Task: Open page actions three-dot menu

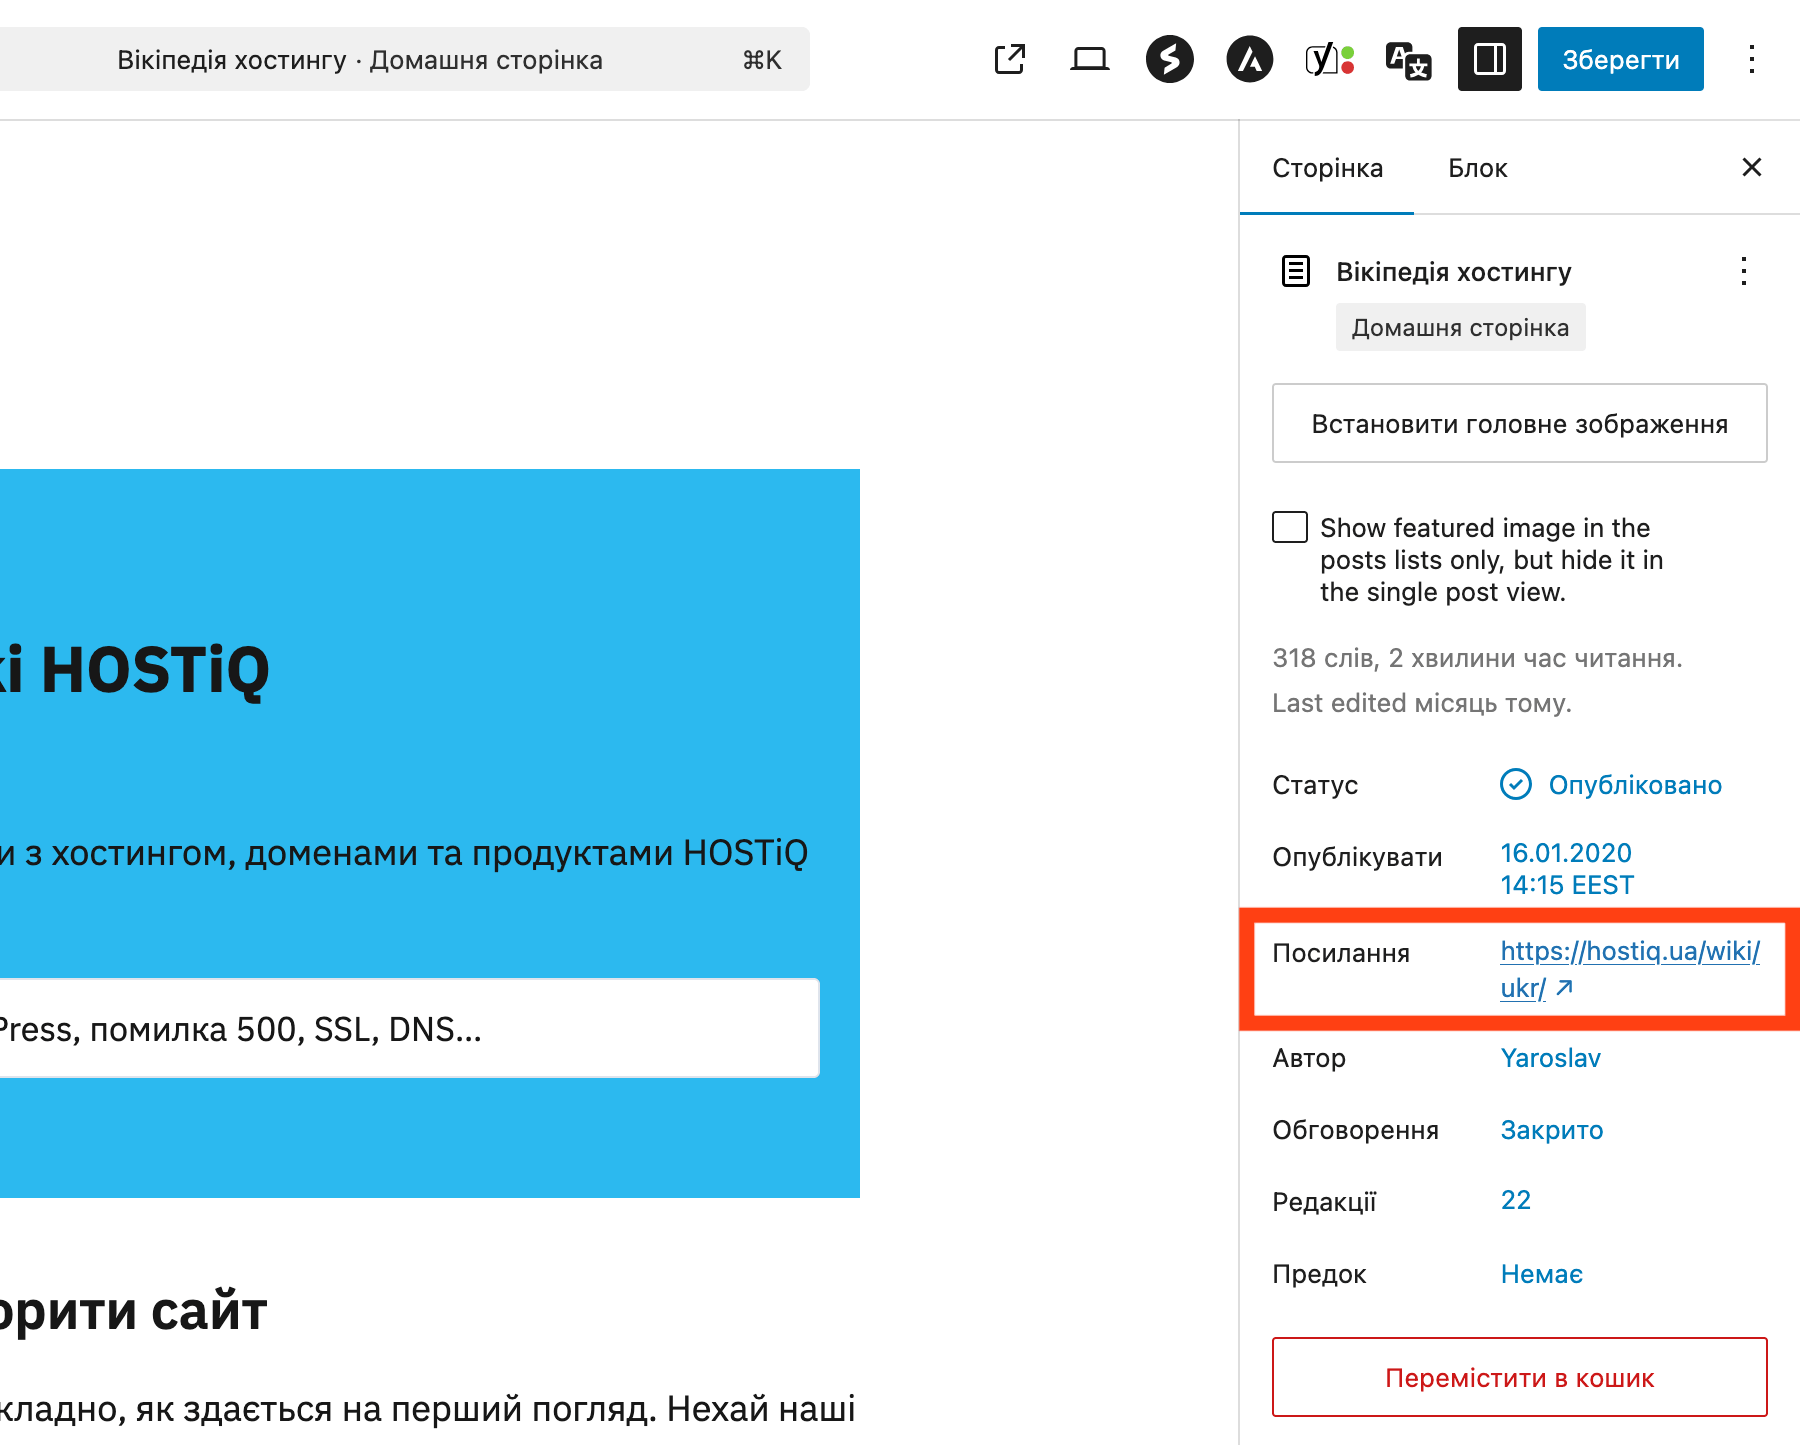Action: click(1744, 271)
